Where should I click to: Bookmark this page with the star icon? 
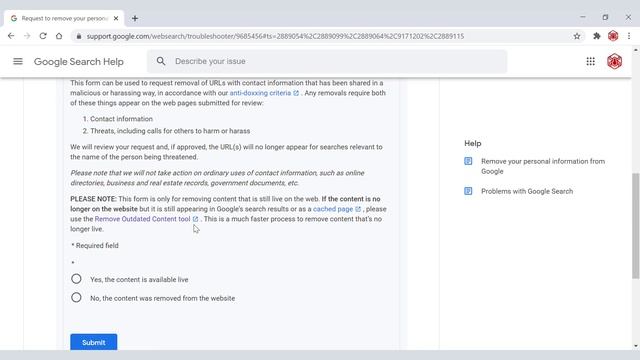tap(576, 36)
